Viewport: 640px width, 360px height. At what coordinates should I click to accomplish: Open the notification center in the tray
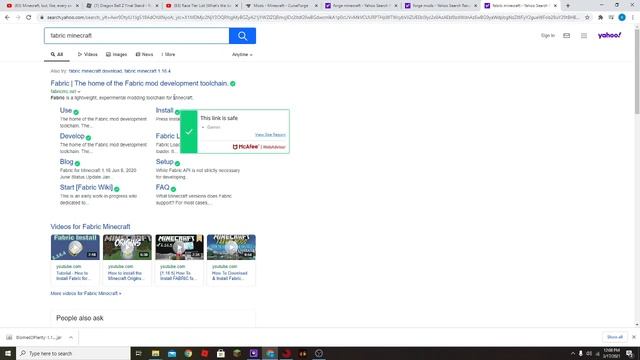click(629, 353)
